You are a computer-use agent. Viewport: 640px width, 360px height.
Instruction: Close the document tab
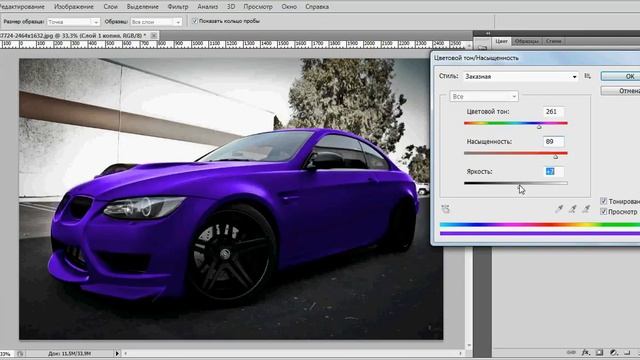click(x=153, y=36)
